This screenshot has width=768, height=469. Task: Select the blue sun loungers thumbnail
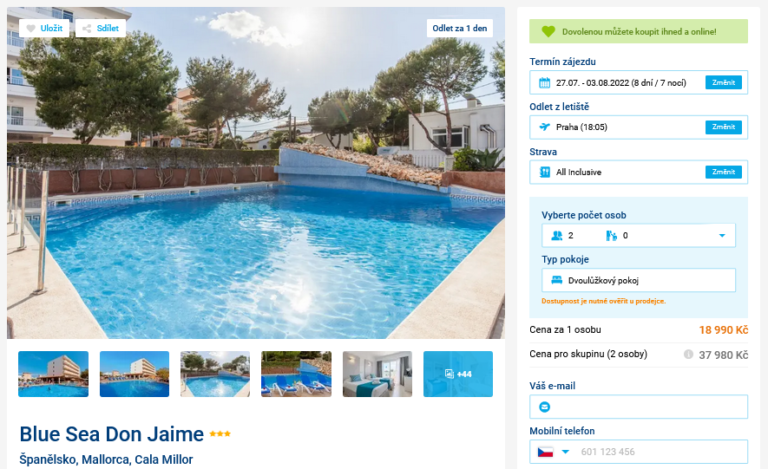tap(296, 374)
